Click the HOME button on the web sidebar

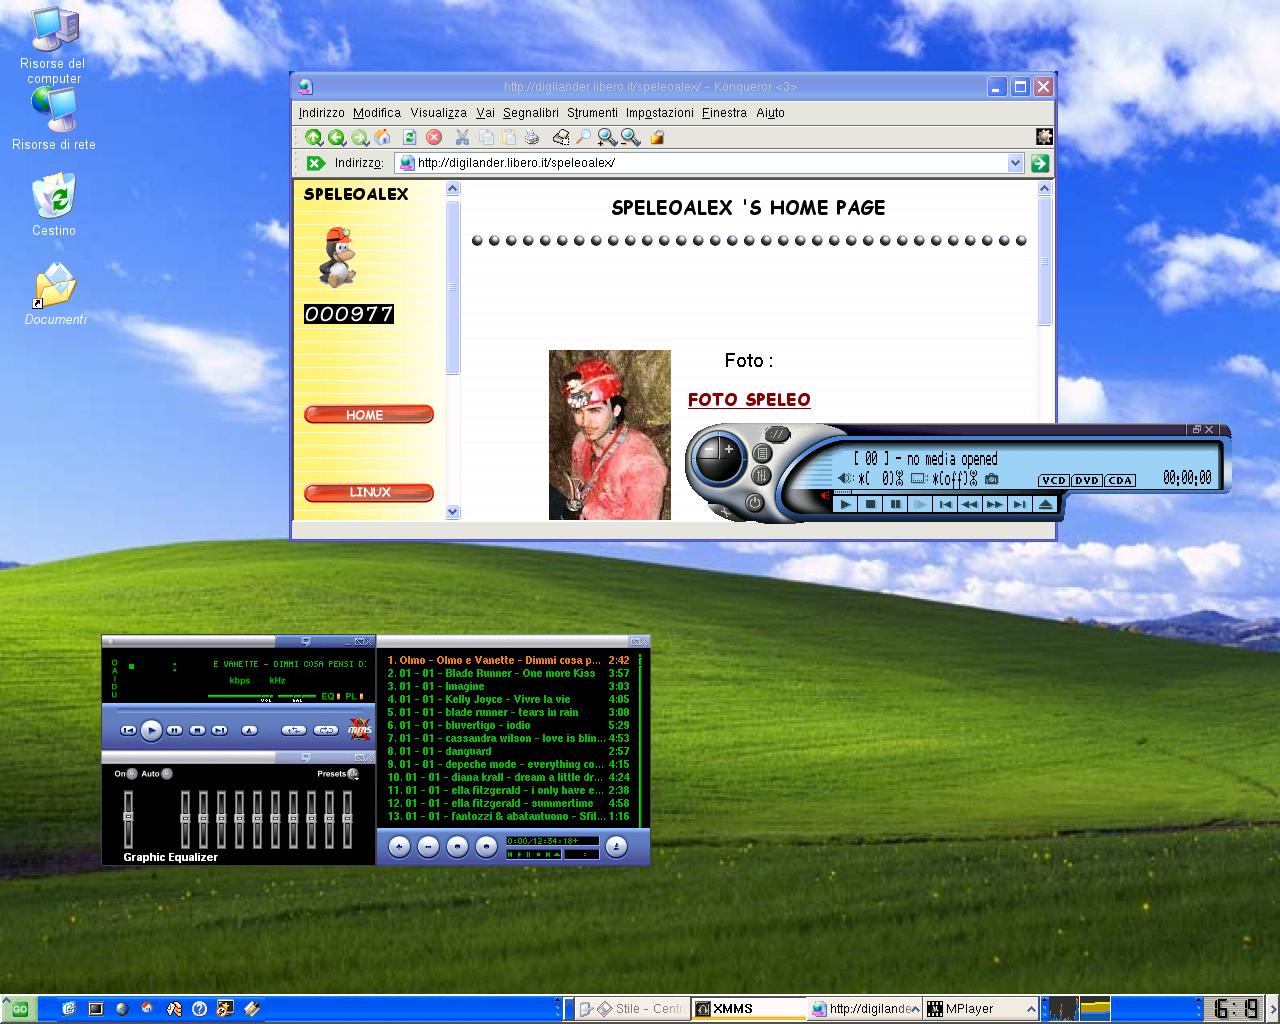(x=369, y=415)
